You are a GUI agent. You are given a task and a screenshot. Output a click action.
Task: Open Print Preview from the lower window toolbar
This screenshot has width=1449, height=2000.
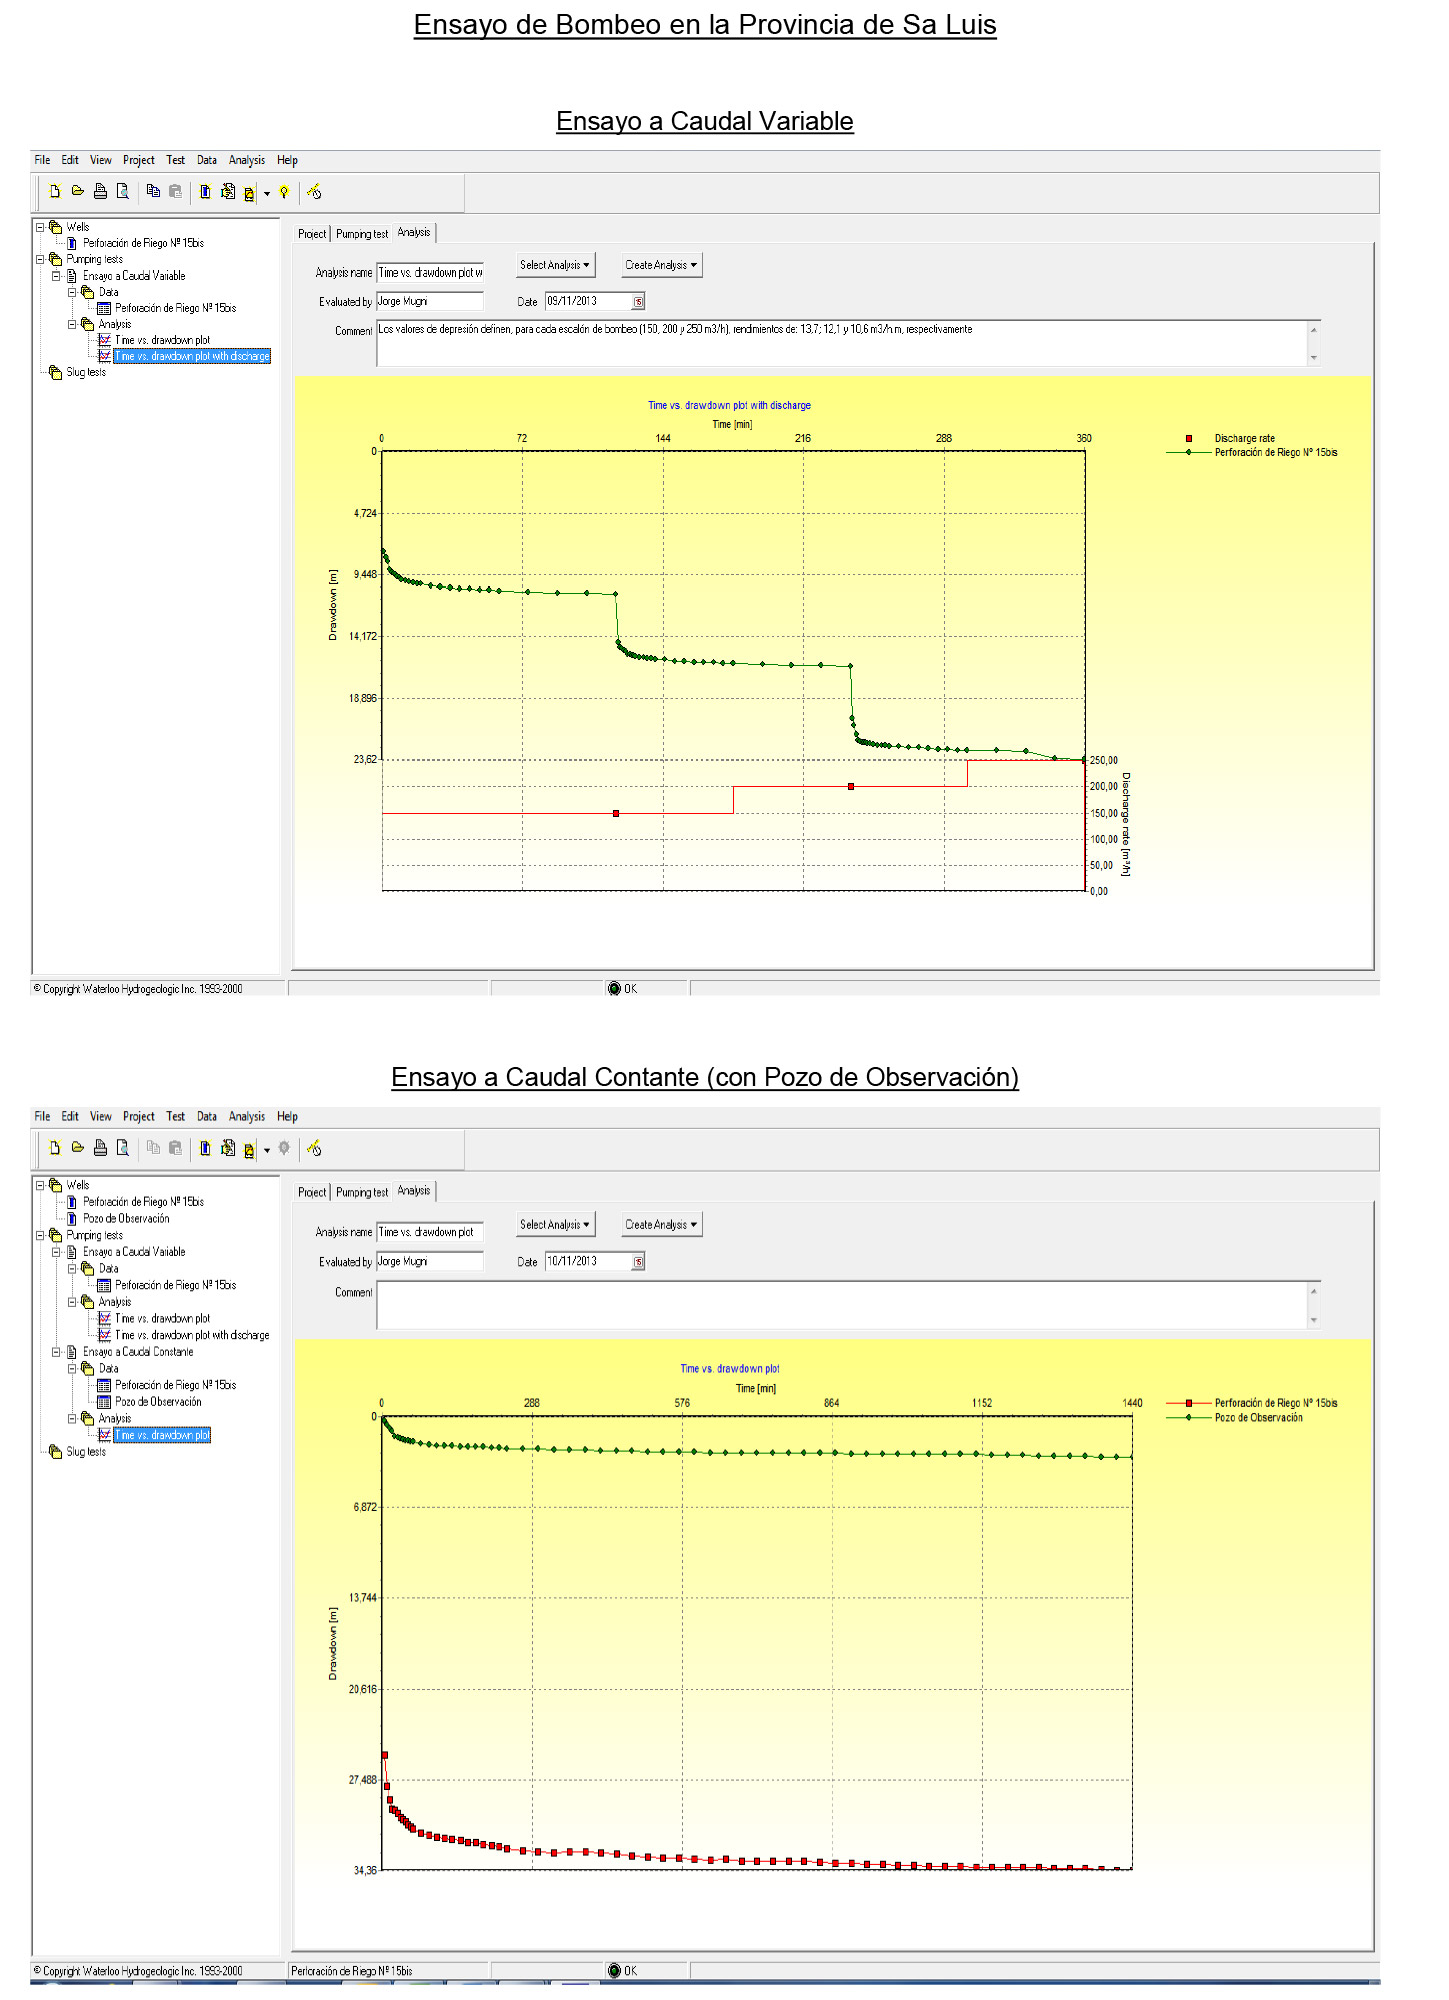[x=123, y=1148]
